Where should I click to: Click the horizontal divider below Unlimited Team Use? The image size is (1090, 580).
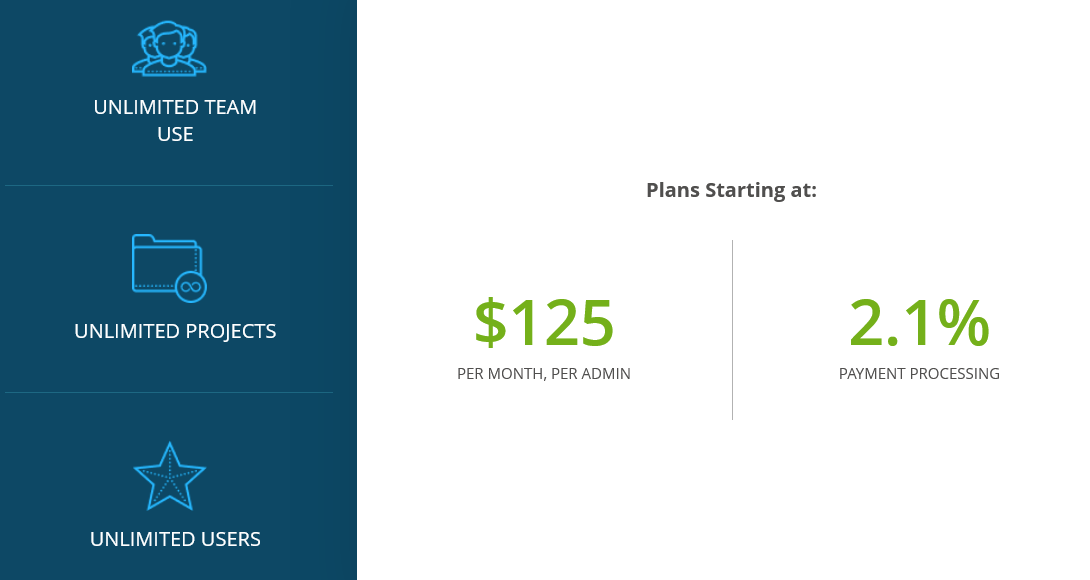(x=169, y=185)
